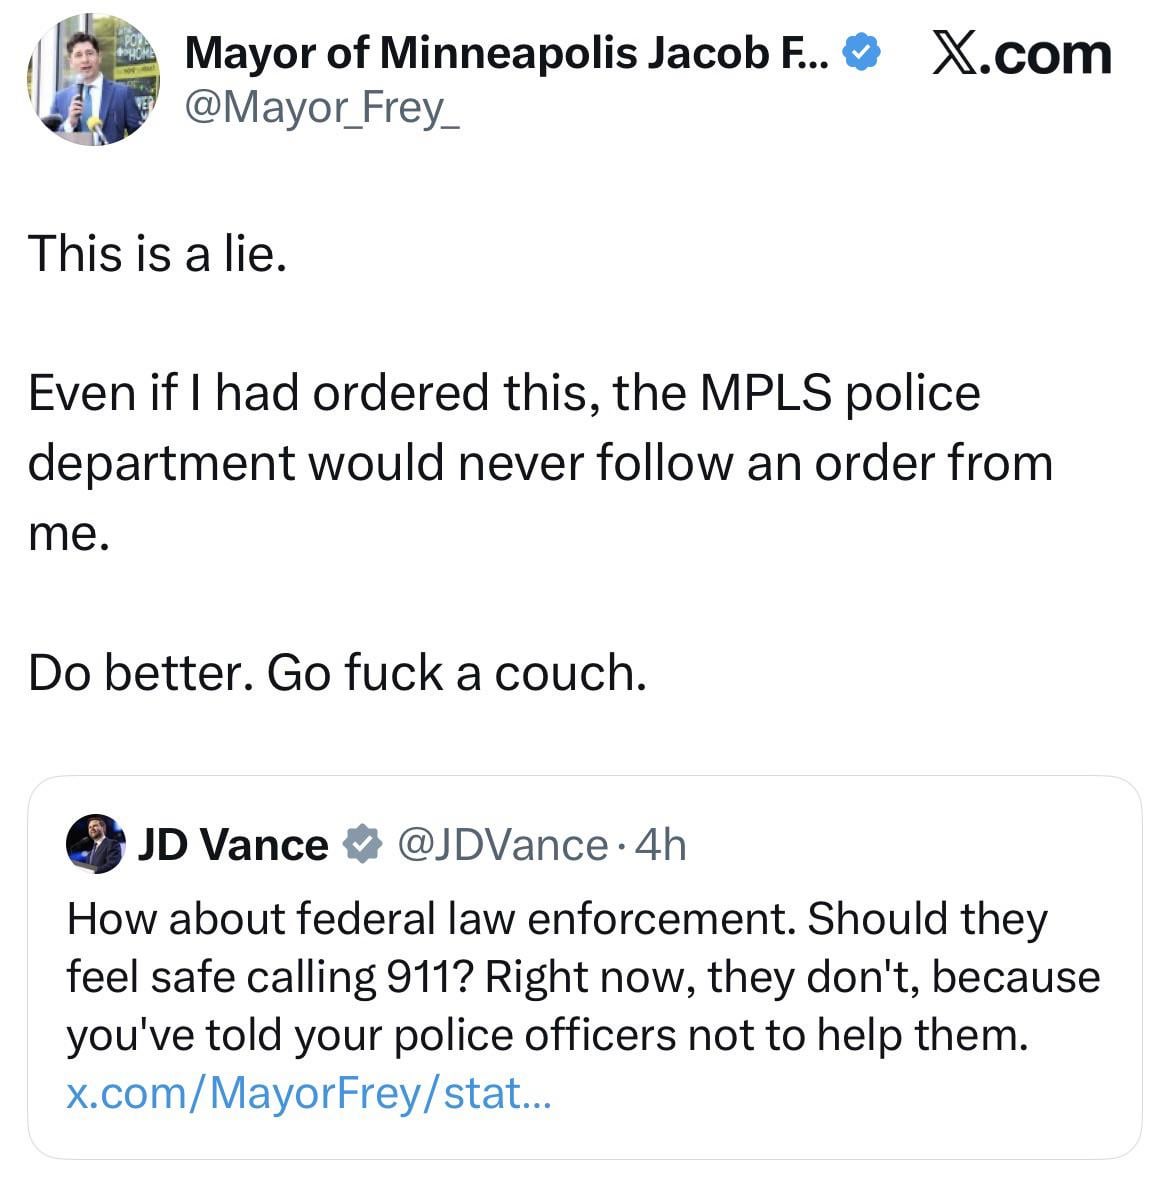This screenshot has width=1170, height=1188.
Task: Click the gray verified badge beside JD Vance
Action: (362, 846)
